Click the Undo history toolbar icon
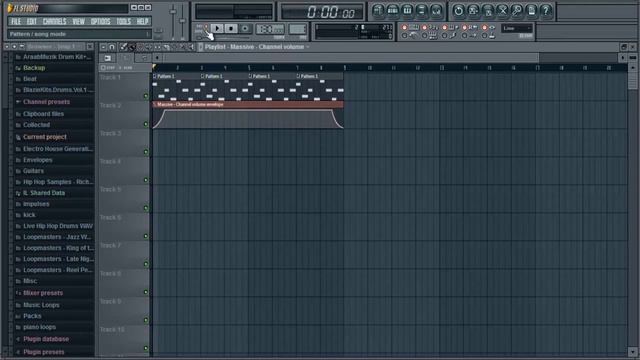The width and height of the screenshot is (640, 360). [x=458, y=11]
